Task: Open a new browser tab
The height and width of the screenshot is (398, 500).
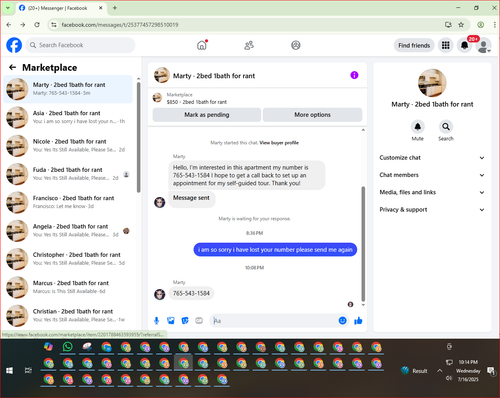Action: click(115, 8)
